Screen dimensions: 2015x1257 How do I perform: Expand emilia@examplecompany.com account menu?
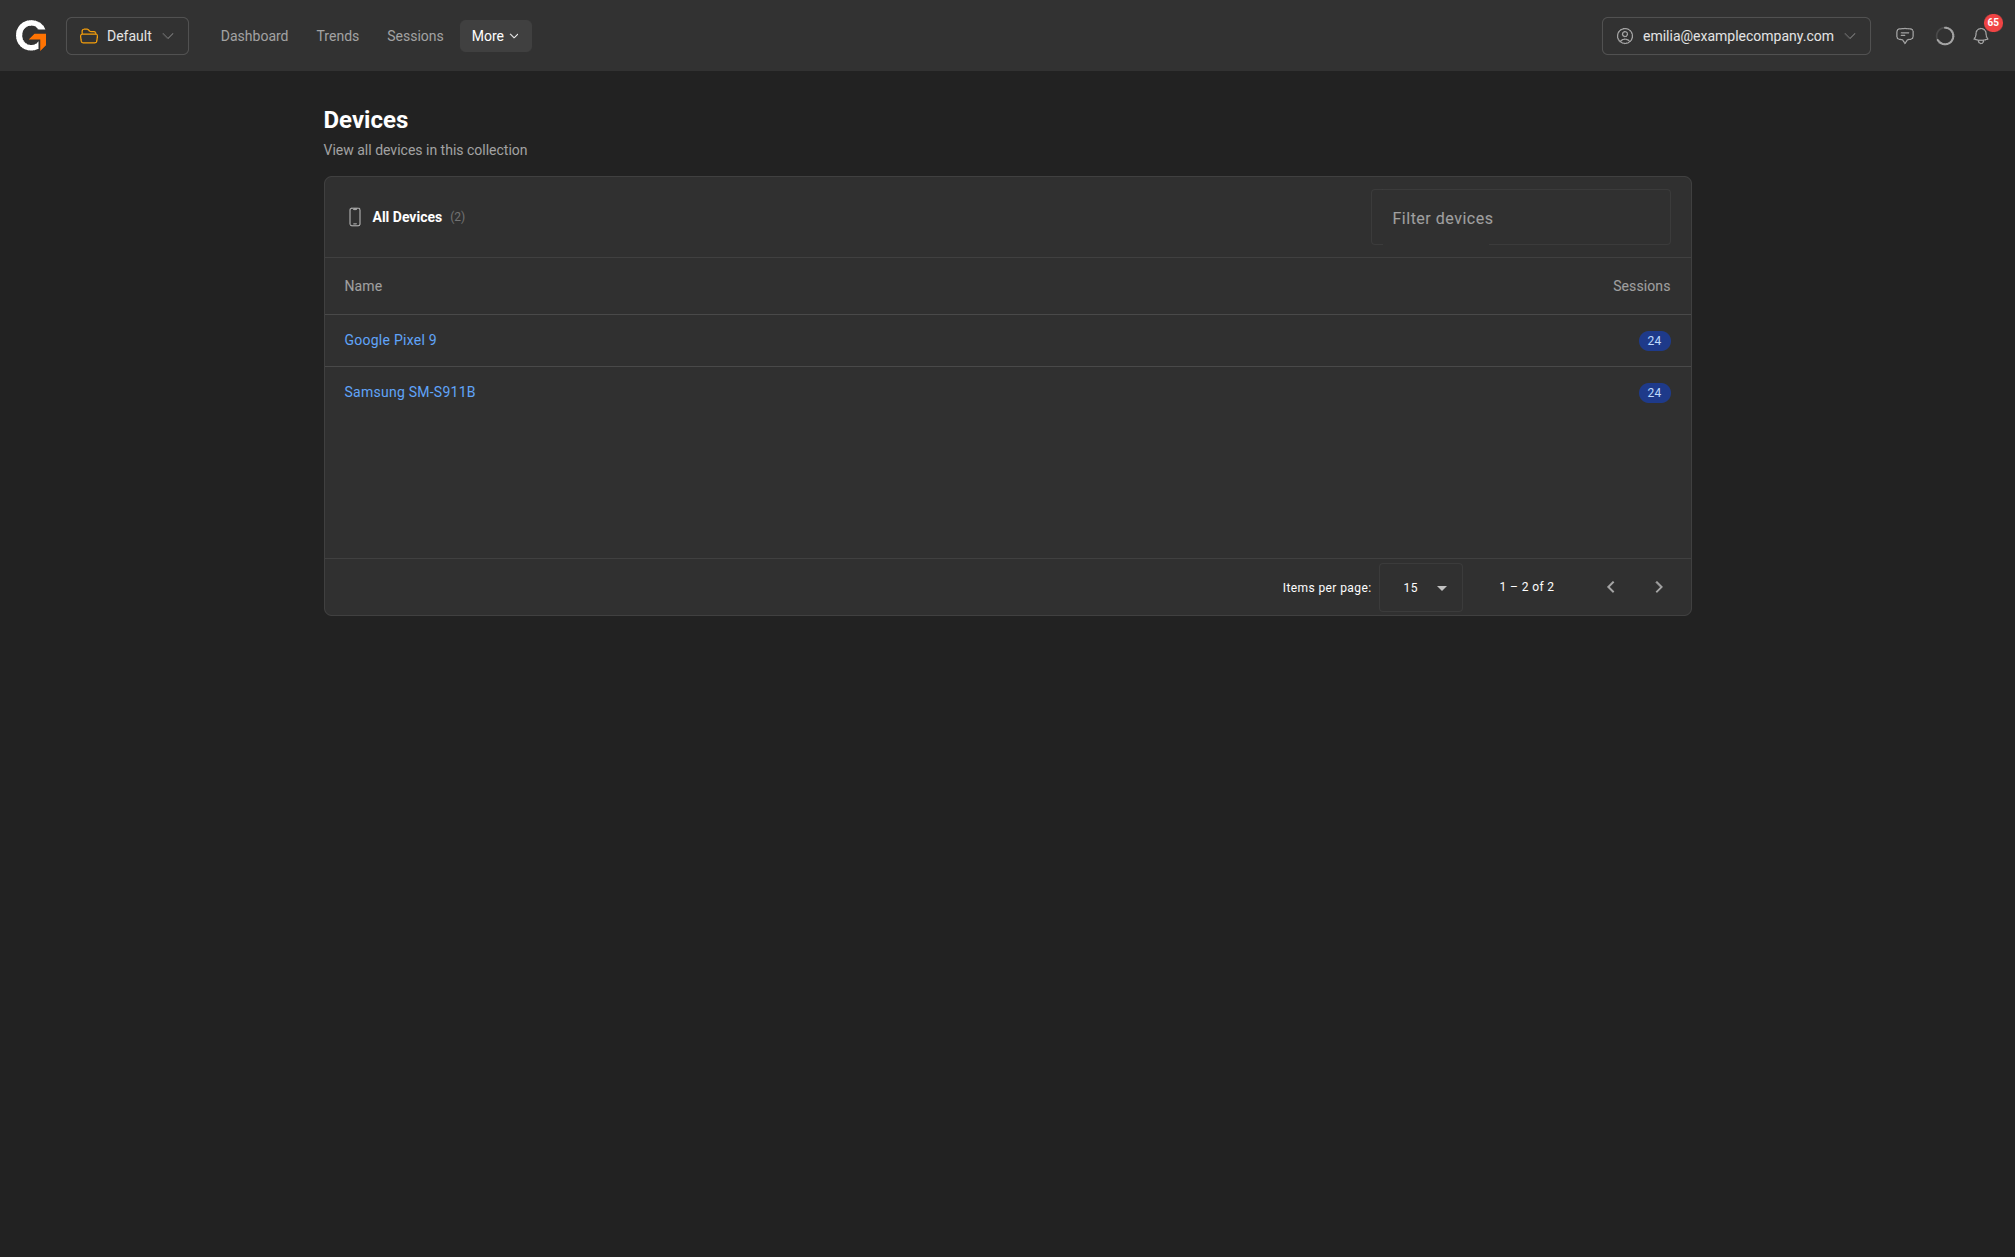[1736, 36]
